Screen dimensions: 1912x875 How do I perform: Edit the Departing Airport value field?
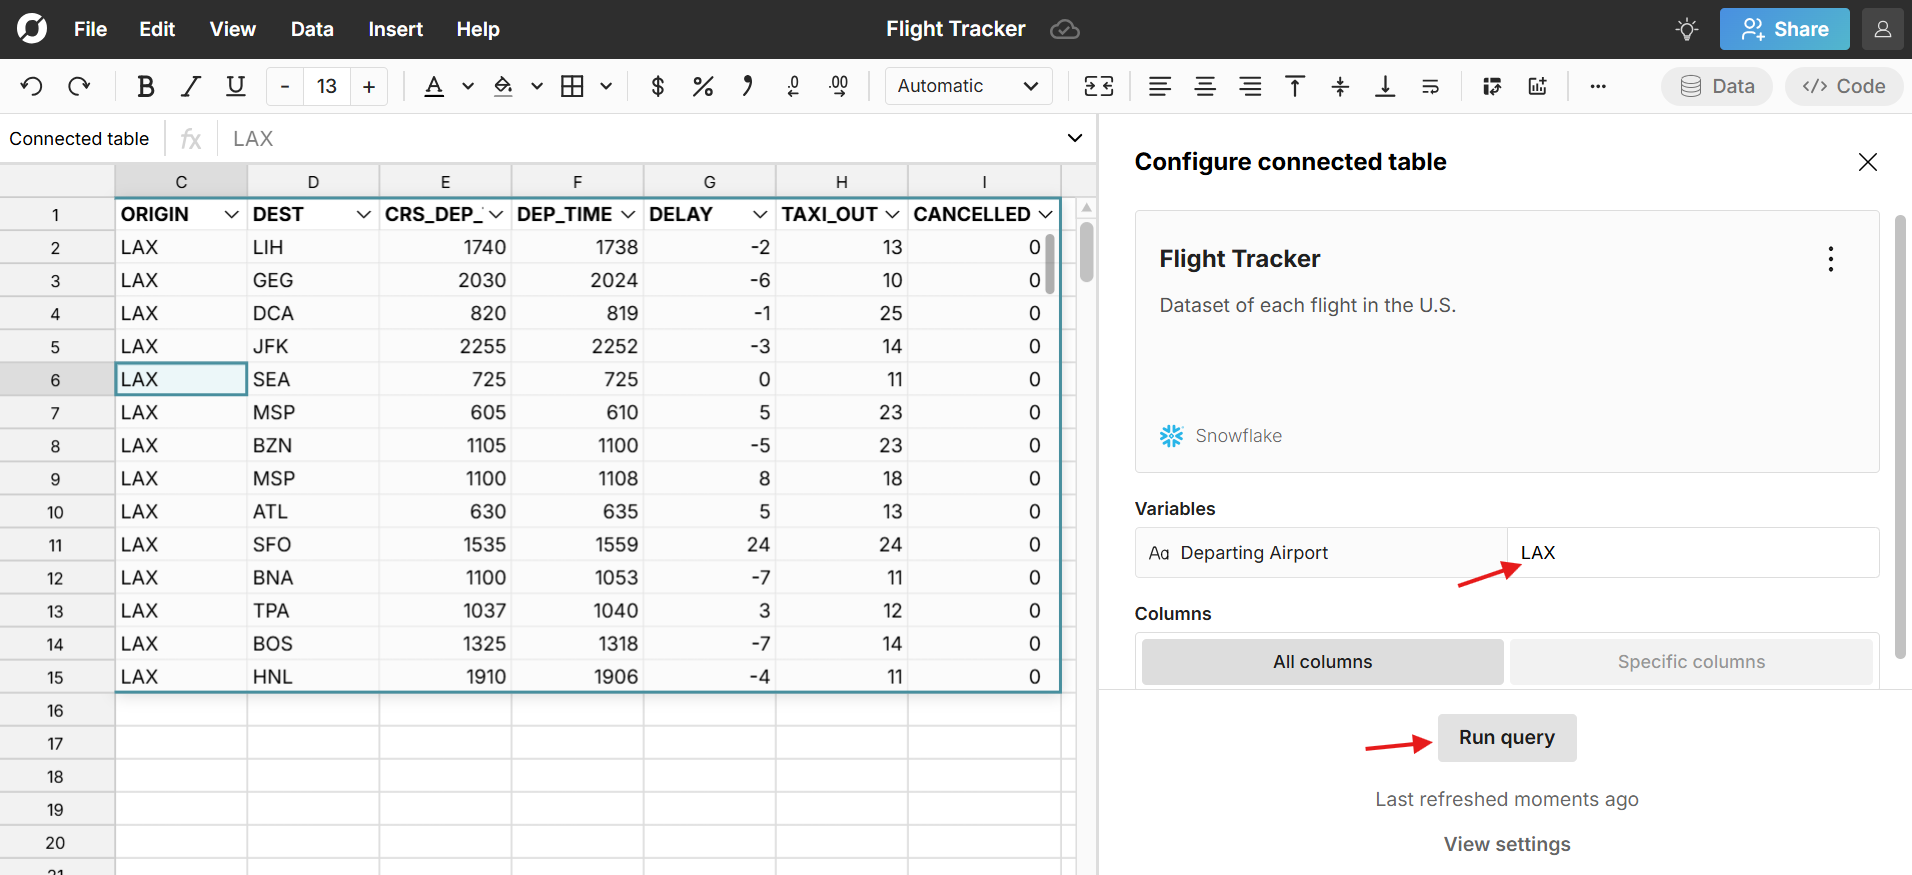coord(1692,553)
